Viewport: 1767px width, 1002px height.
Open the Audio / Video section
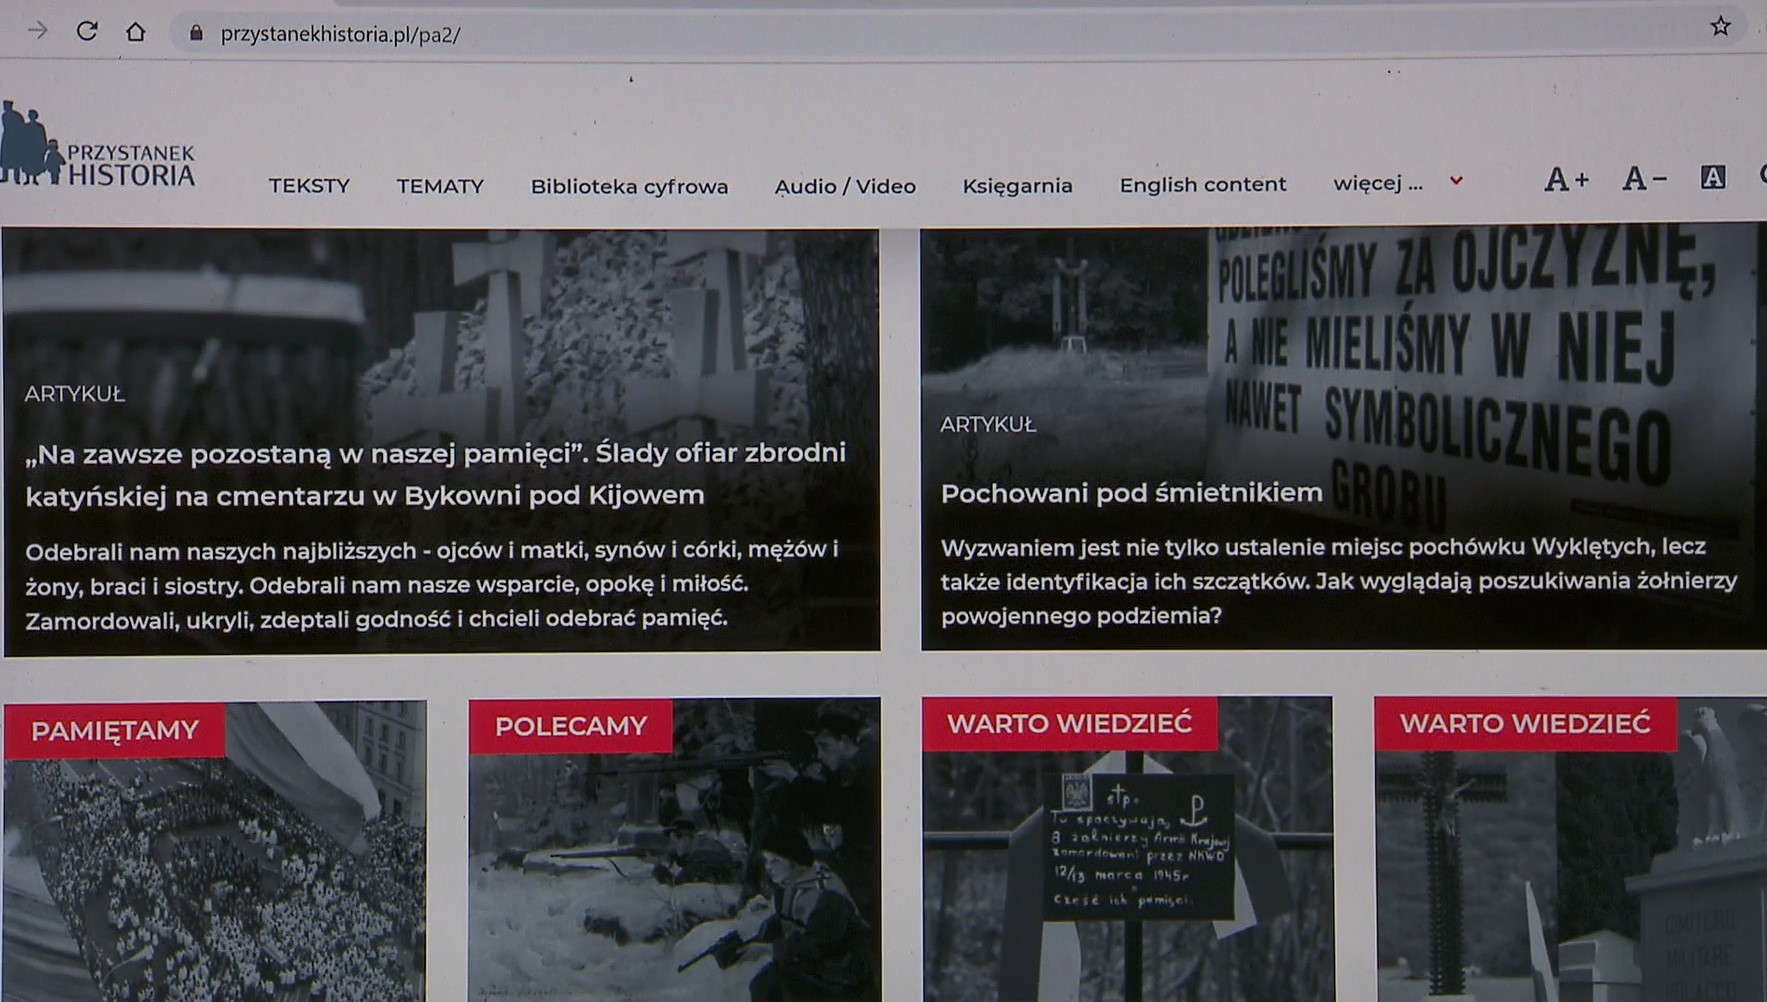click(844, 186)
